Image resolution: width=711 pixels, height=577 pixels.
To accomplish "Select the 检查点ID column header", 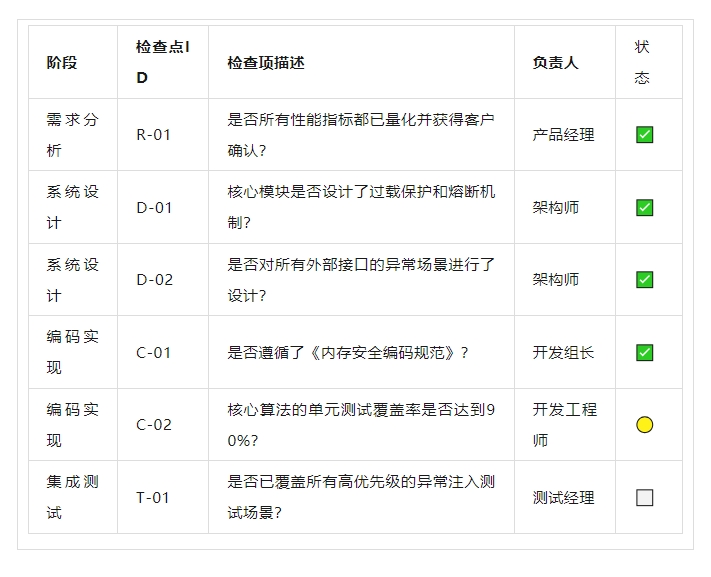I will 162,62.
